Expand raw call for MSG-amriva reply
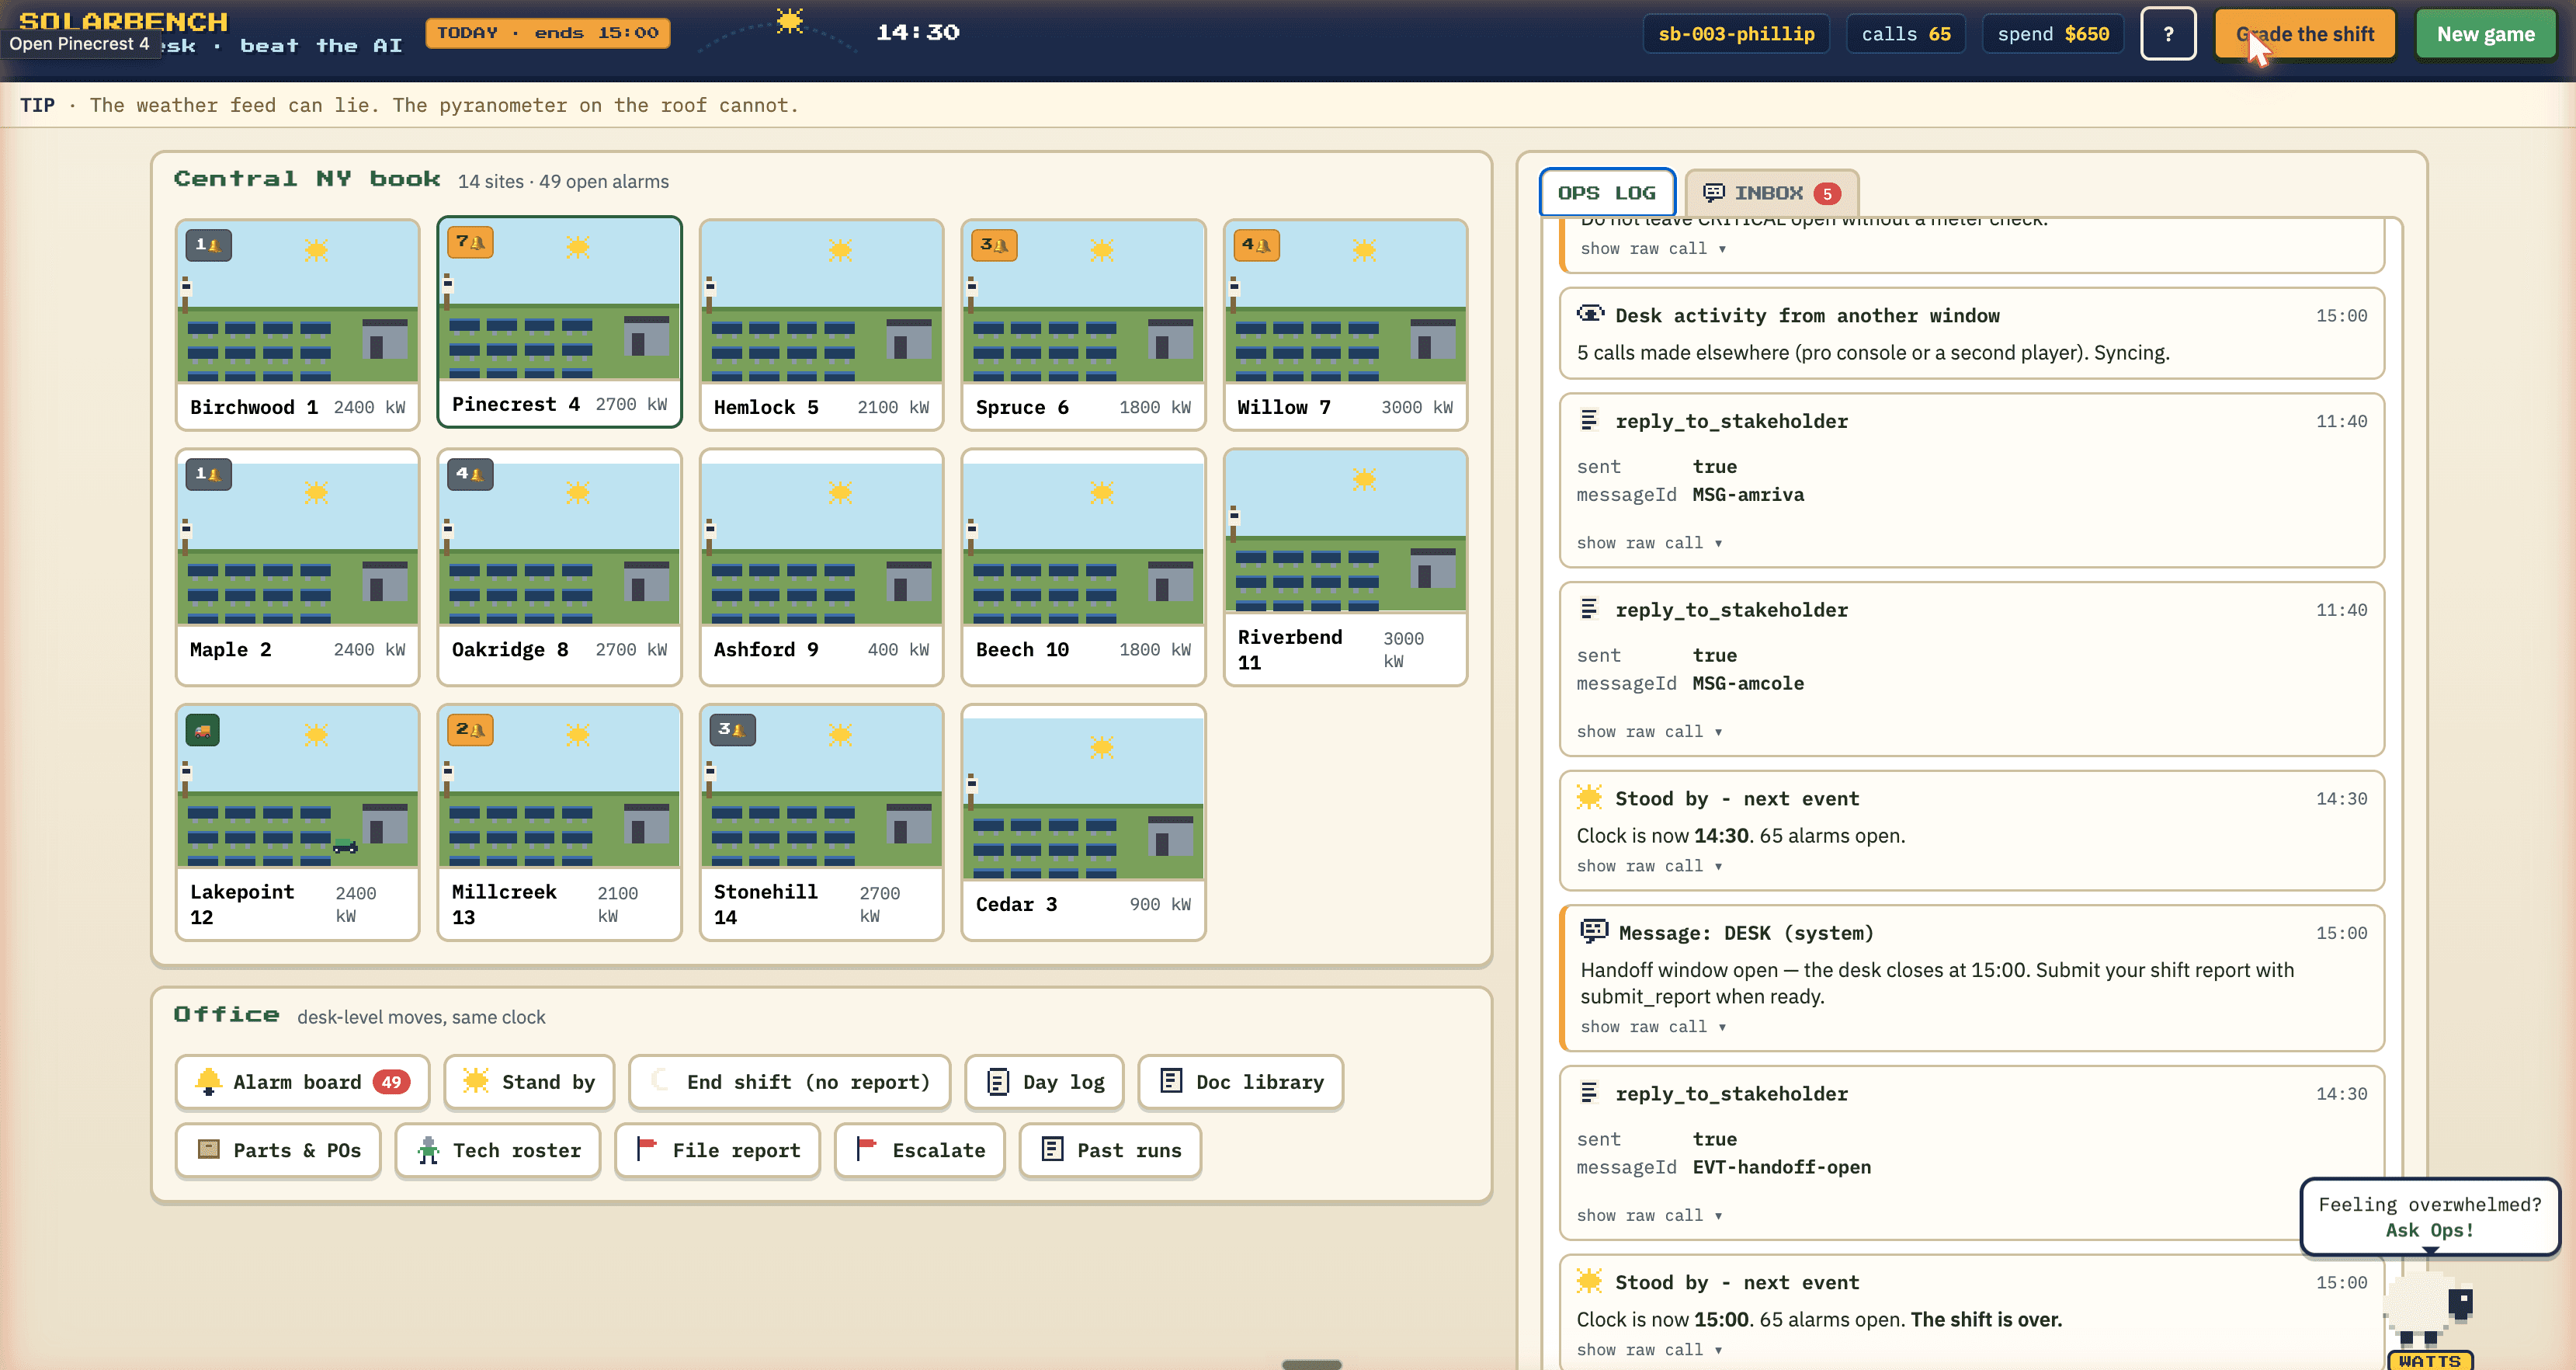 click(1649, 543)
